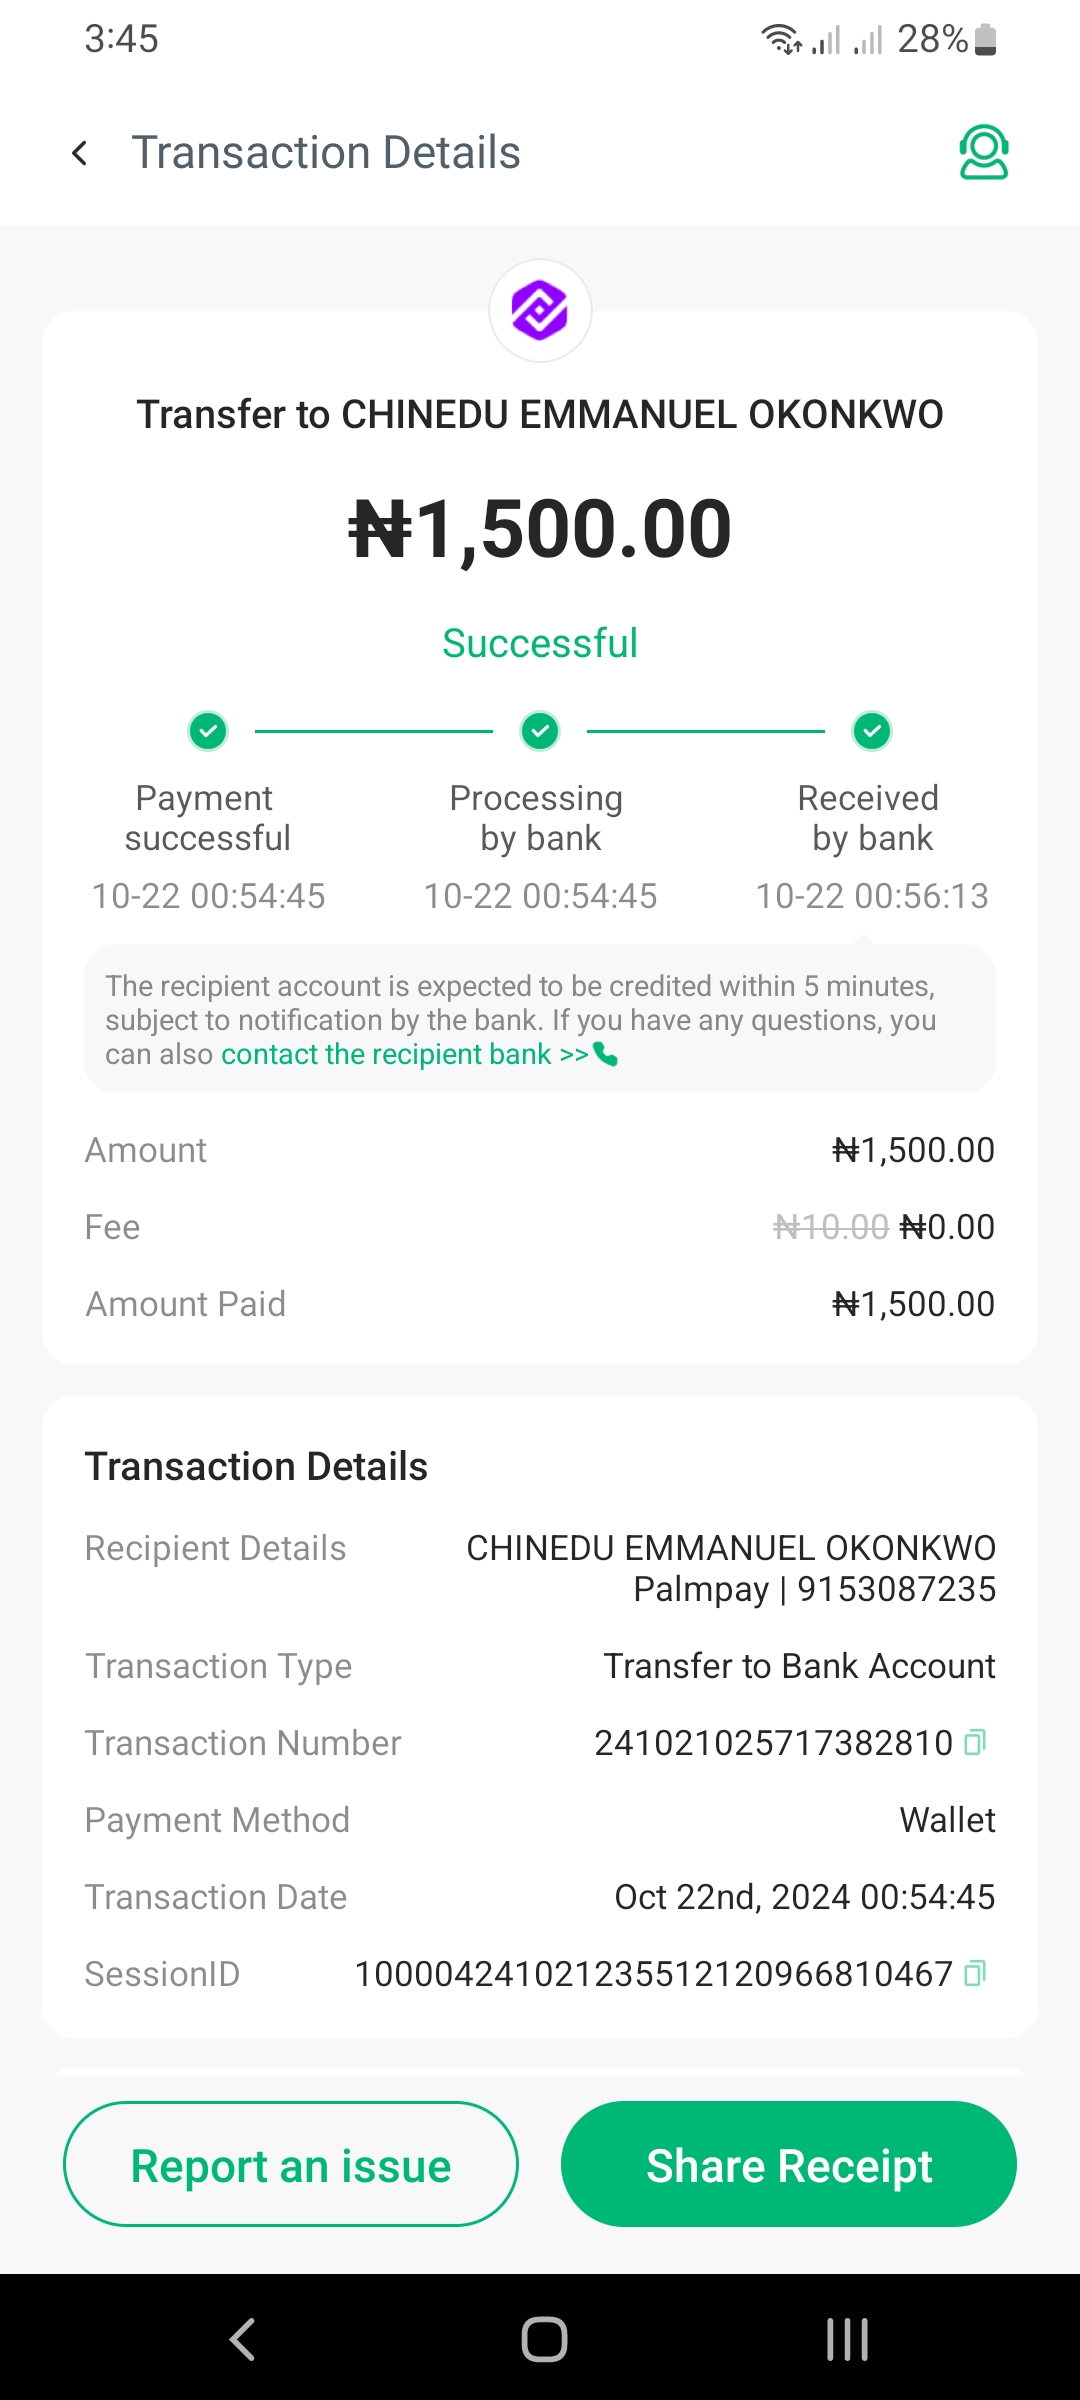Tap the back arrow beside Transaction Details
1080x2400 pixels.
80,153
